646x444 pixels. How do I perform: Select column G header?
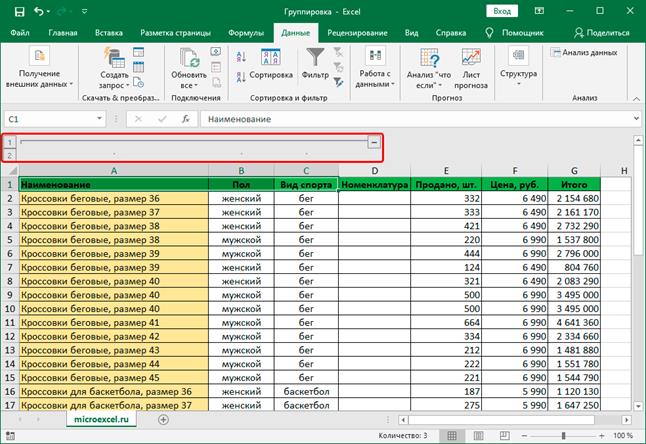pyautogui.click(x=574, y=171)
